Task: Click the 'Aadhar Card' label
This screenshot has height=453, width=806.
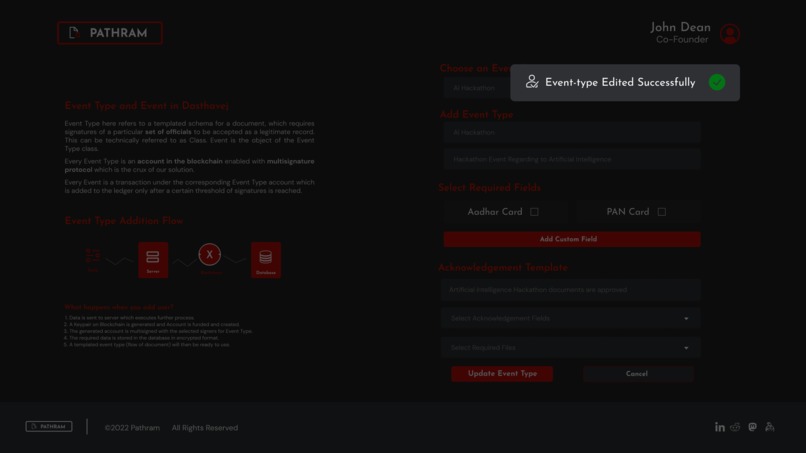Action: coord(494,212)
